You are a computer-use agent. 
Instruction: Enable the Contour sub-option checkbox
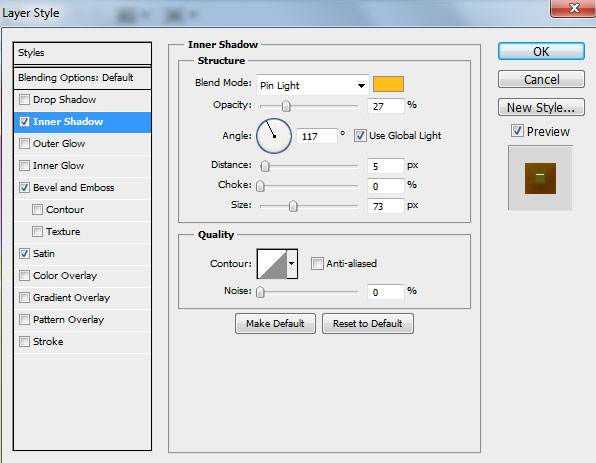37,210
